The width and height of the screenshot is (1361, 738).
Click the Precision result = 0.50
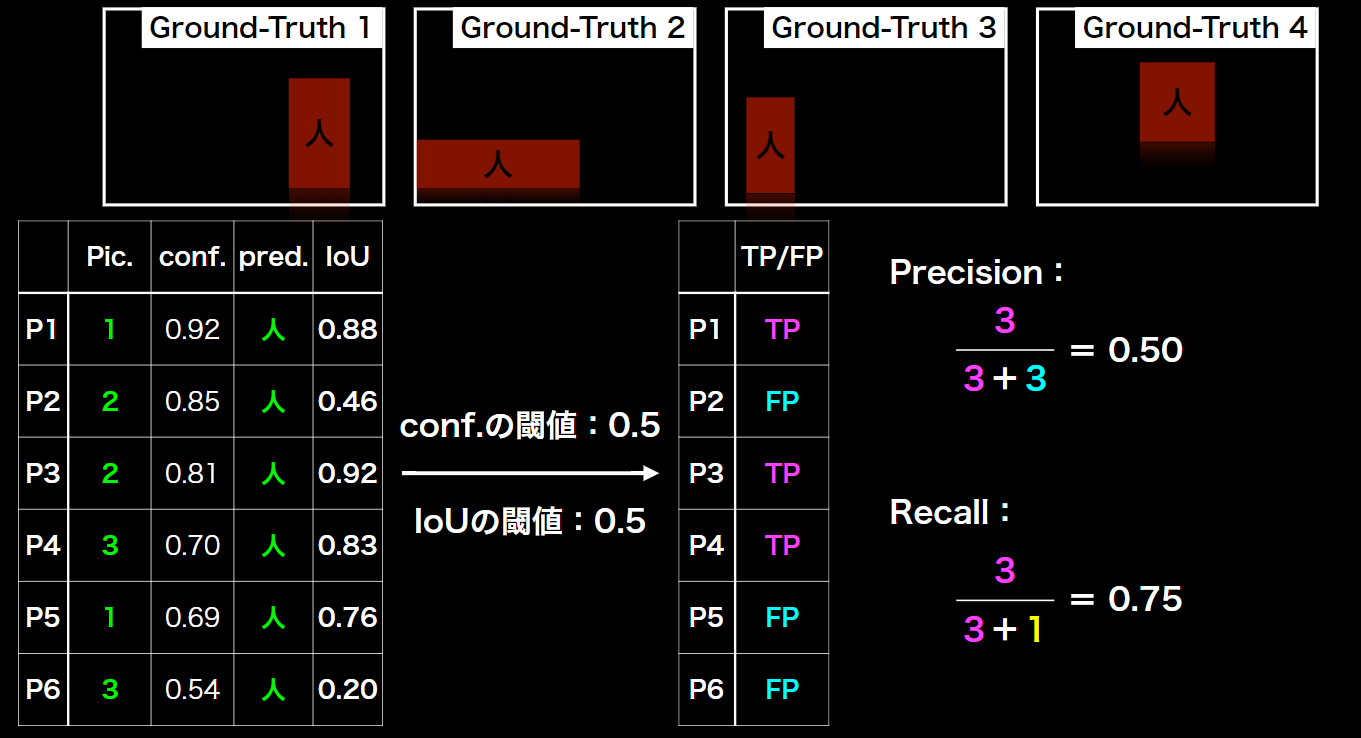coord(1127,350)
